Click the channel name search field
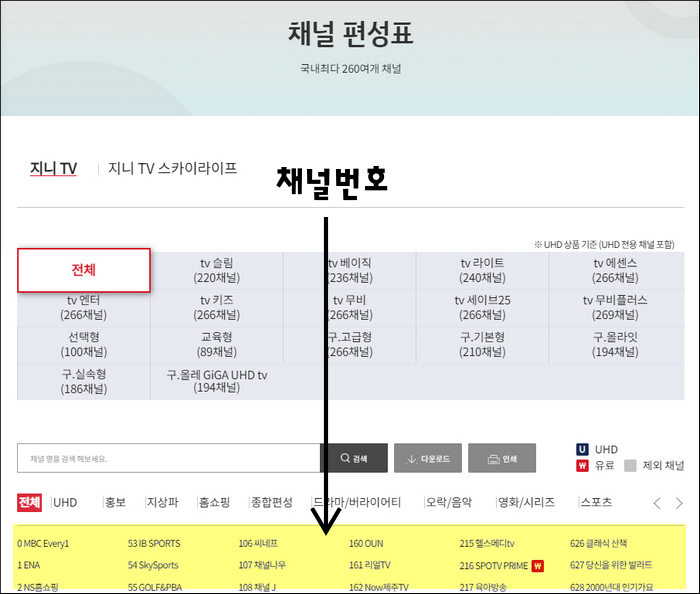 [168, 459]
